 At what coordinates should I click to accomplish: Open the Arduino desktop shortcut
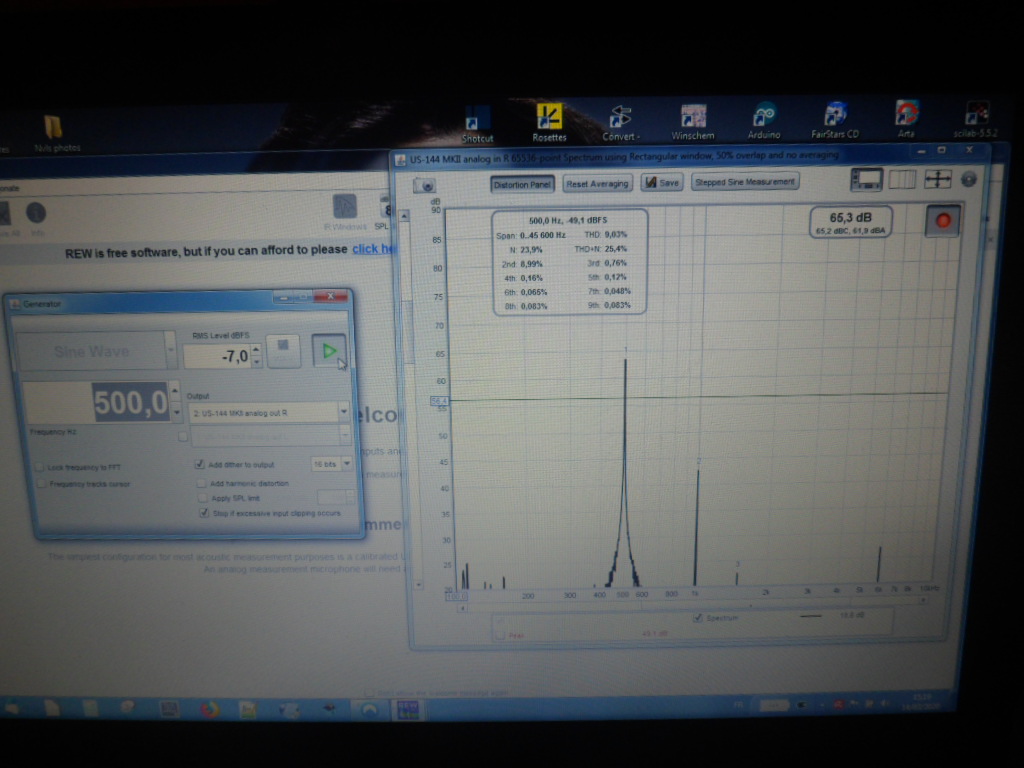[763, 120]
